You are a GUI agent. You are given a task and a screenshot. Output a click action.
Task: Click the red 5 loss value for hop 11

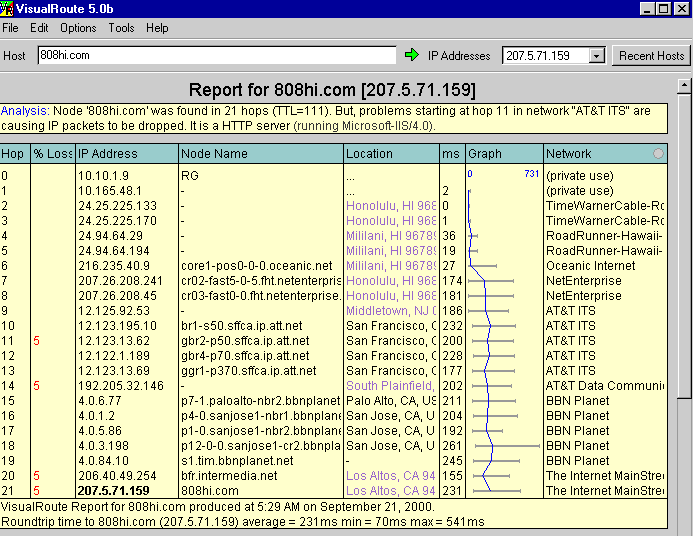pyautogui.click(x=36, y=341)
